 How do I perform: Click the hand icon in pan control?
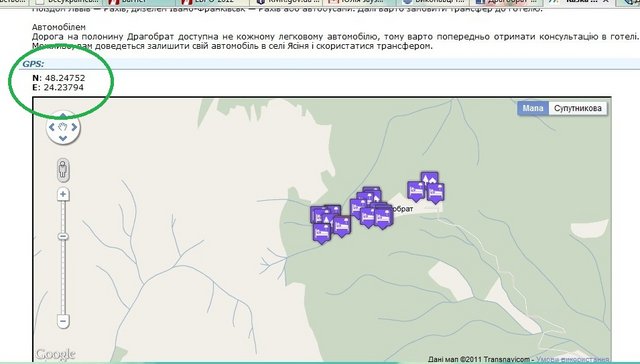click(x=63, y=127)
